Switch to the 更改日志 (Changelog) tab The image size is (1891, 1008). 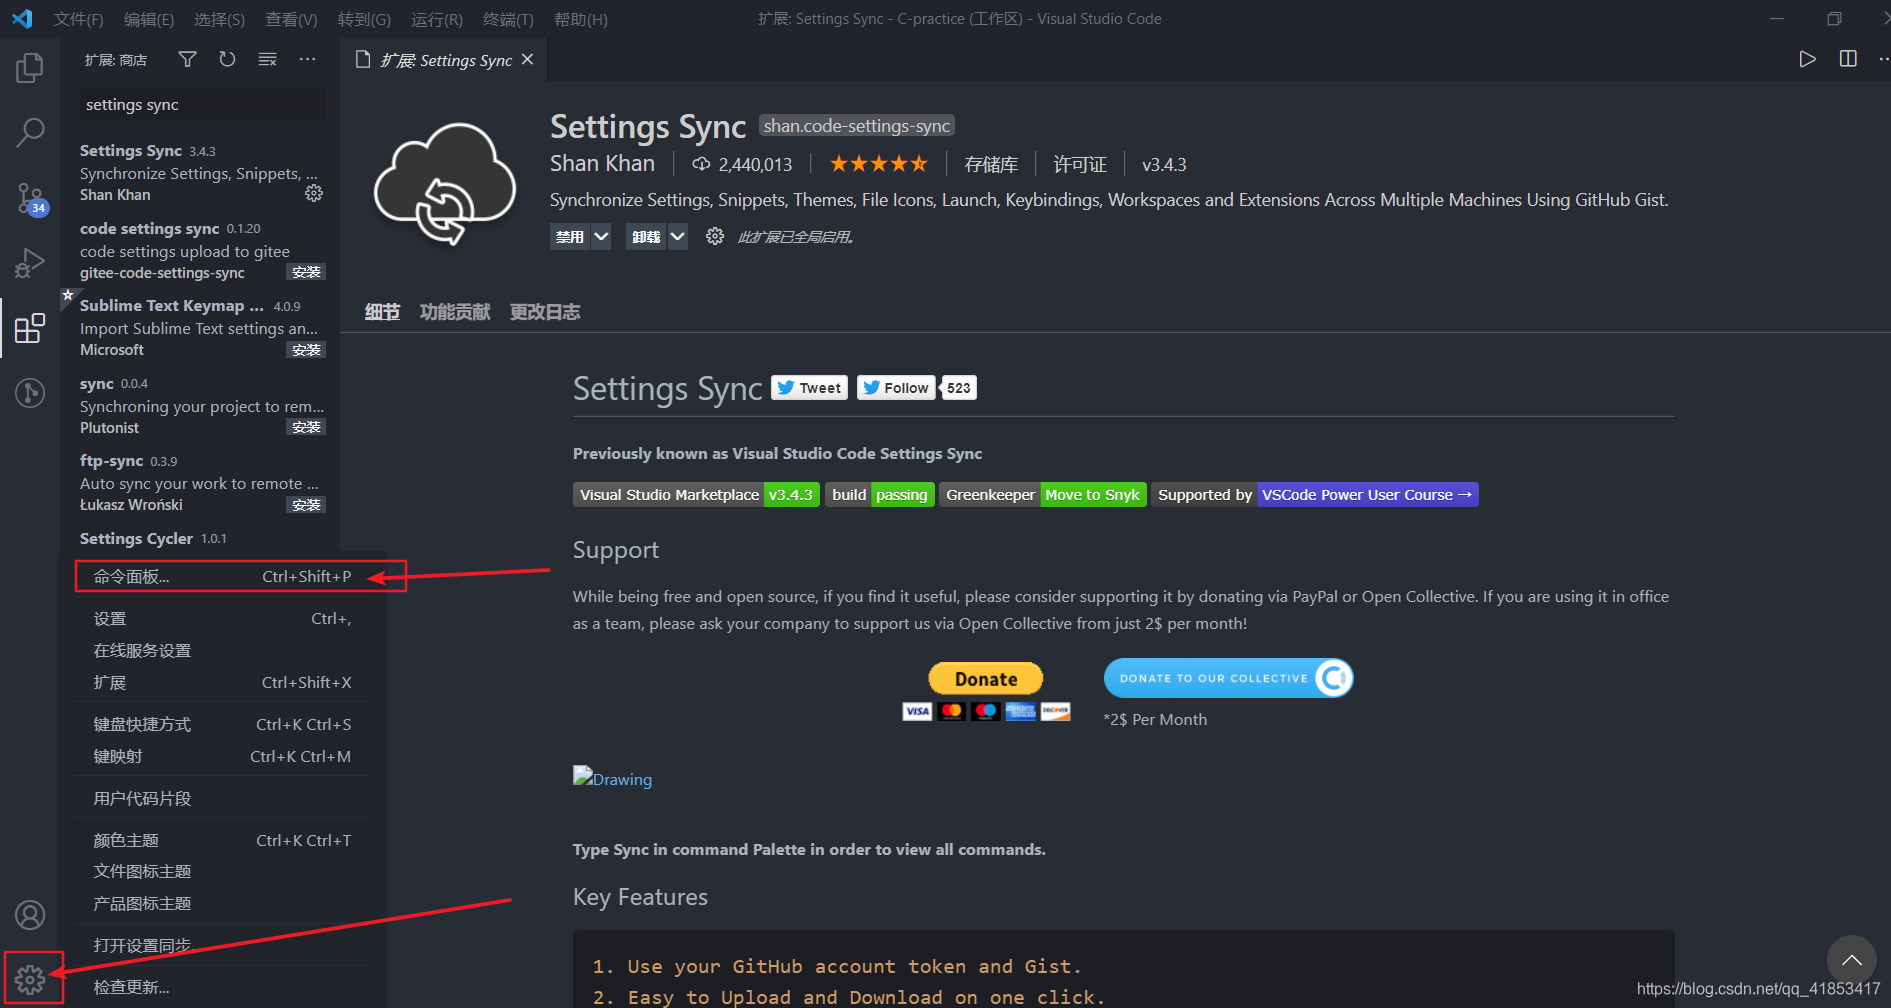[545, 312]
